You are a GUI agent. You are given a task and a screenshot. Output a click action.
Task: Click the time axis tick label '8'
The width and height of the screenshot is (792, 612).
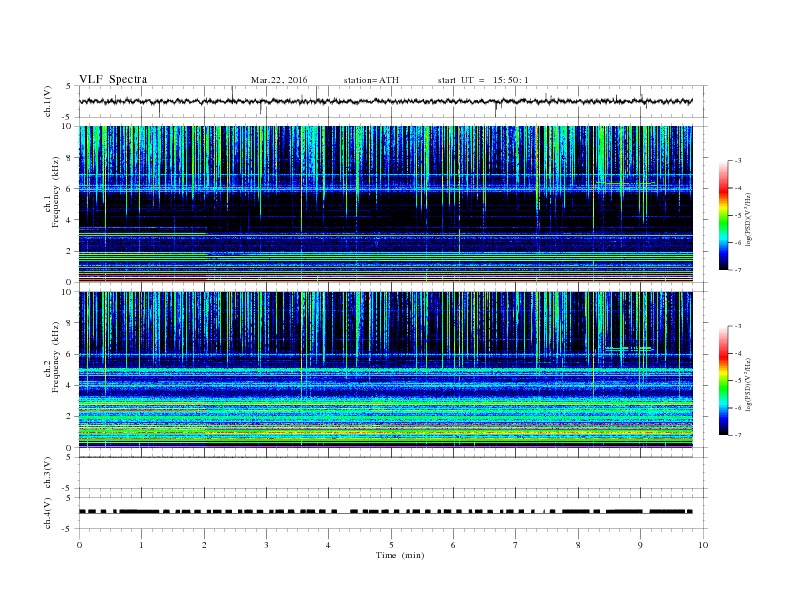point(578,545)
